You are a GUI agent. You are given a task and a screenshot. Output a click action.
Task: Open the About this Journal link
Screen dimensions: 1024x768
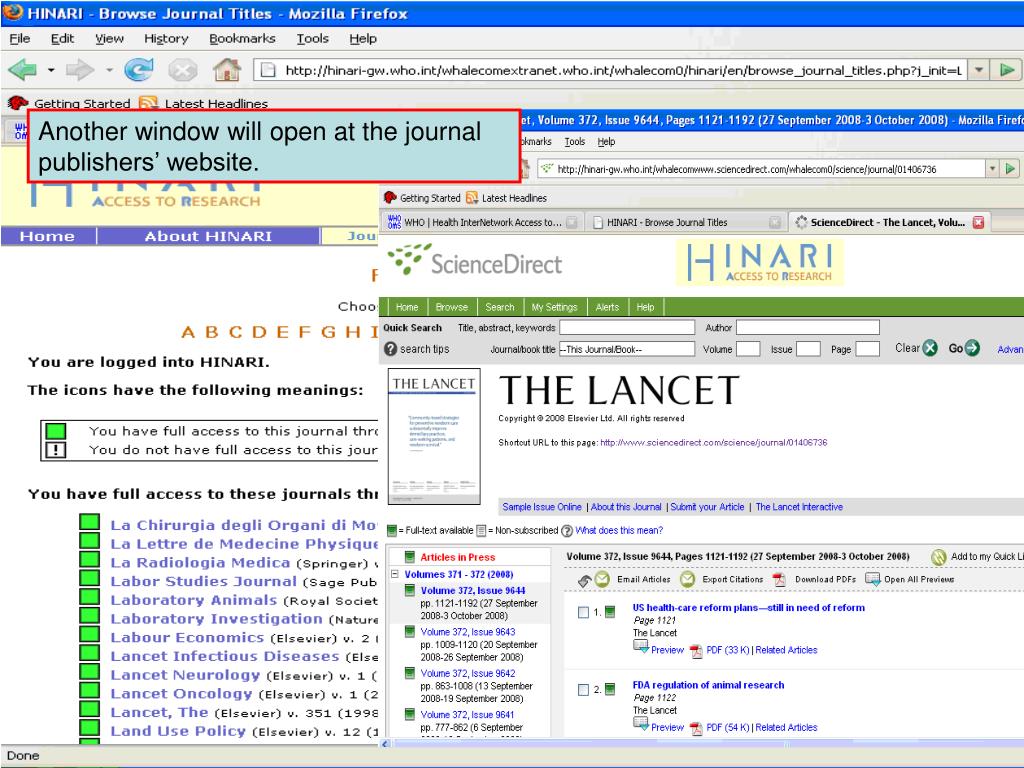pyautogui.click(x=626, y=507)
